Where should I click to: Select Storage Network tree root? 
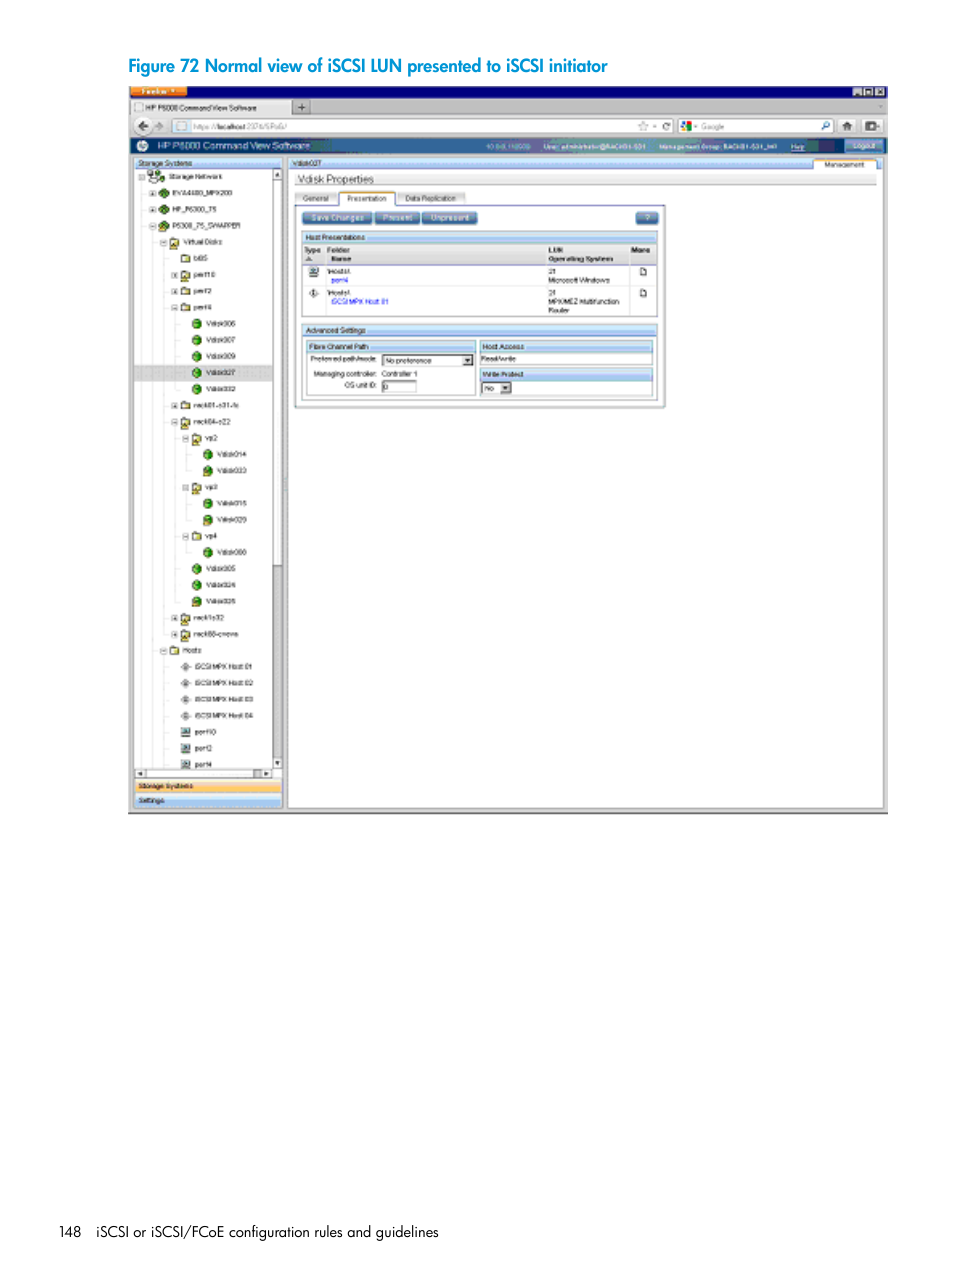tap(196, 176)
